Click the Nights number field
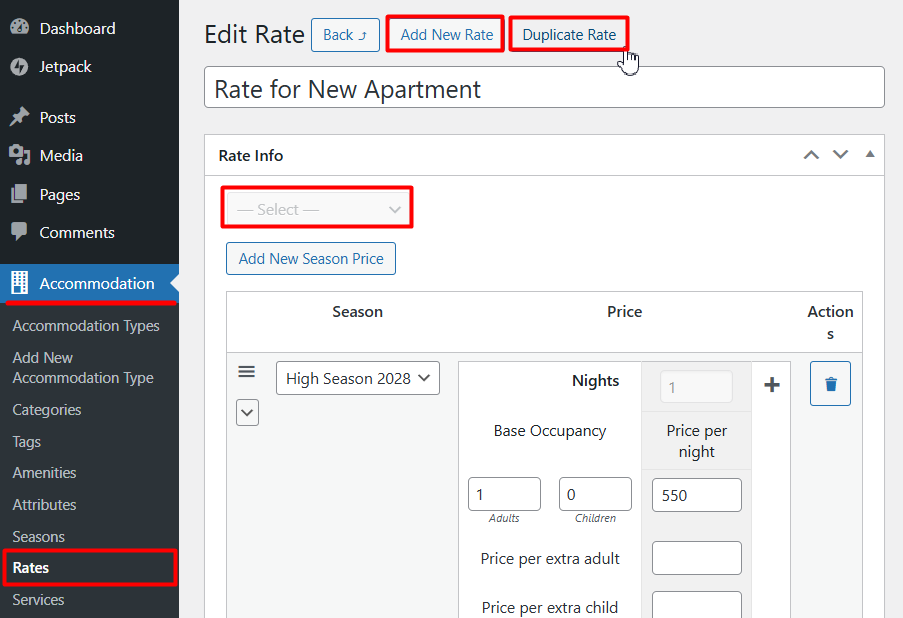The image size is (903, 618). pyautogui.click(x=696, y=387)
